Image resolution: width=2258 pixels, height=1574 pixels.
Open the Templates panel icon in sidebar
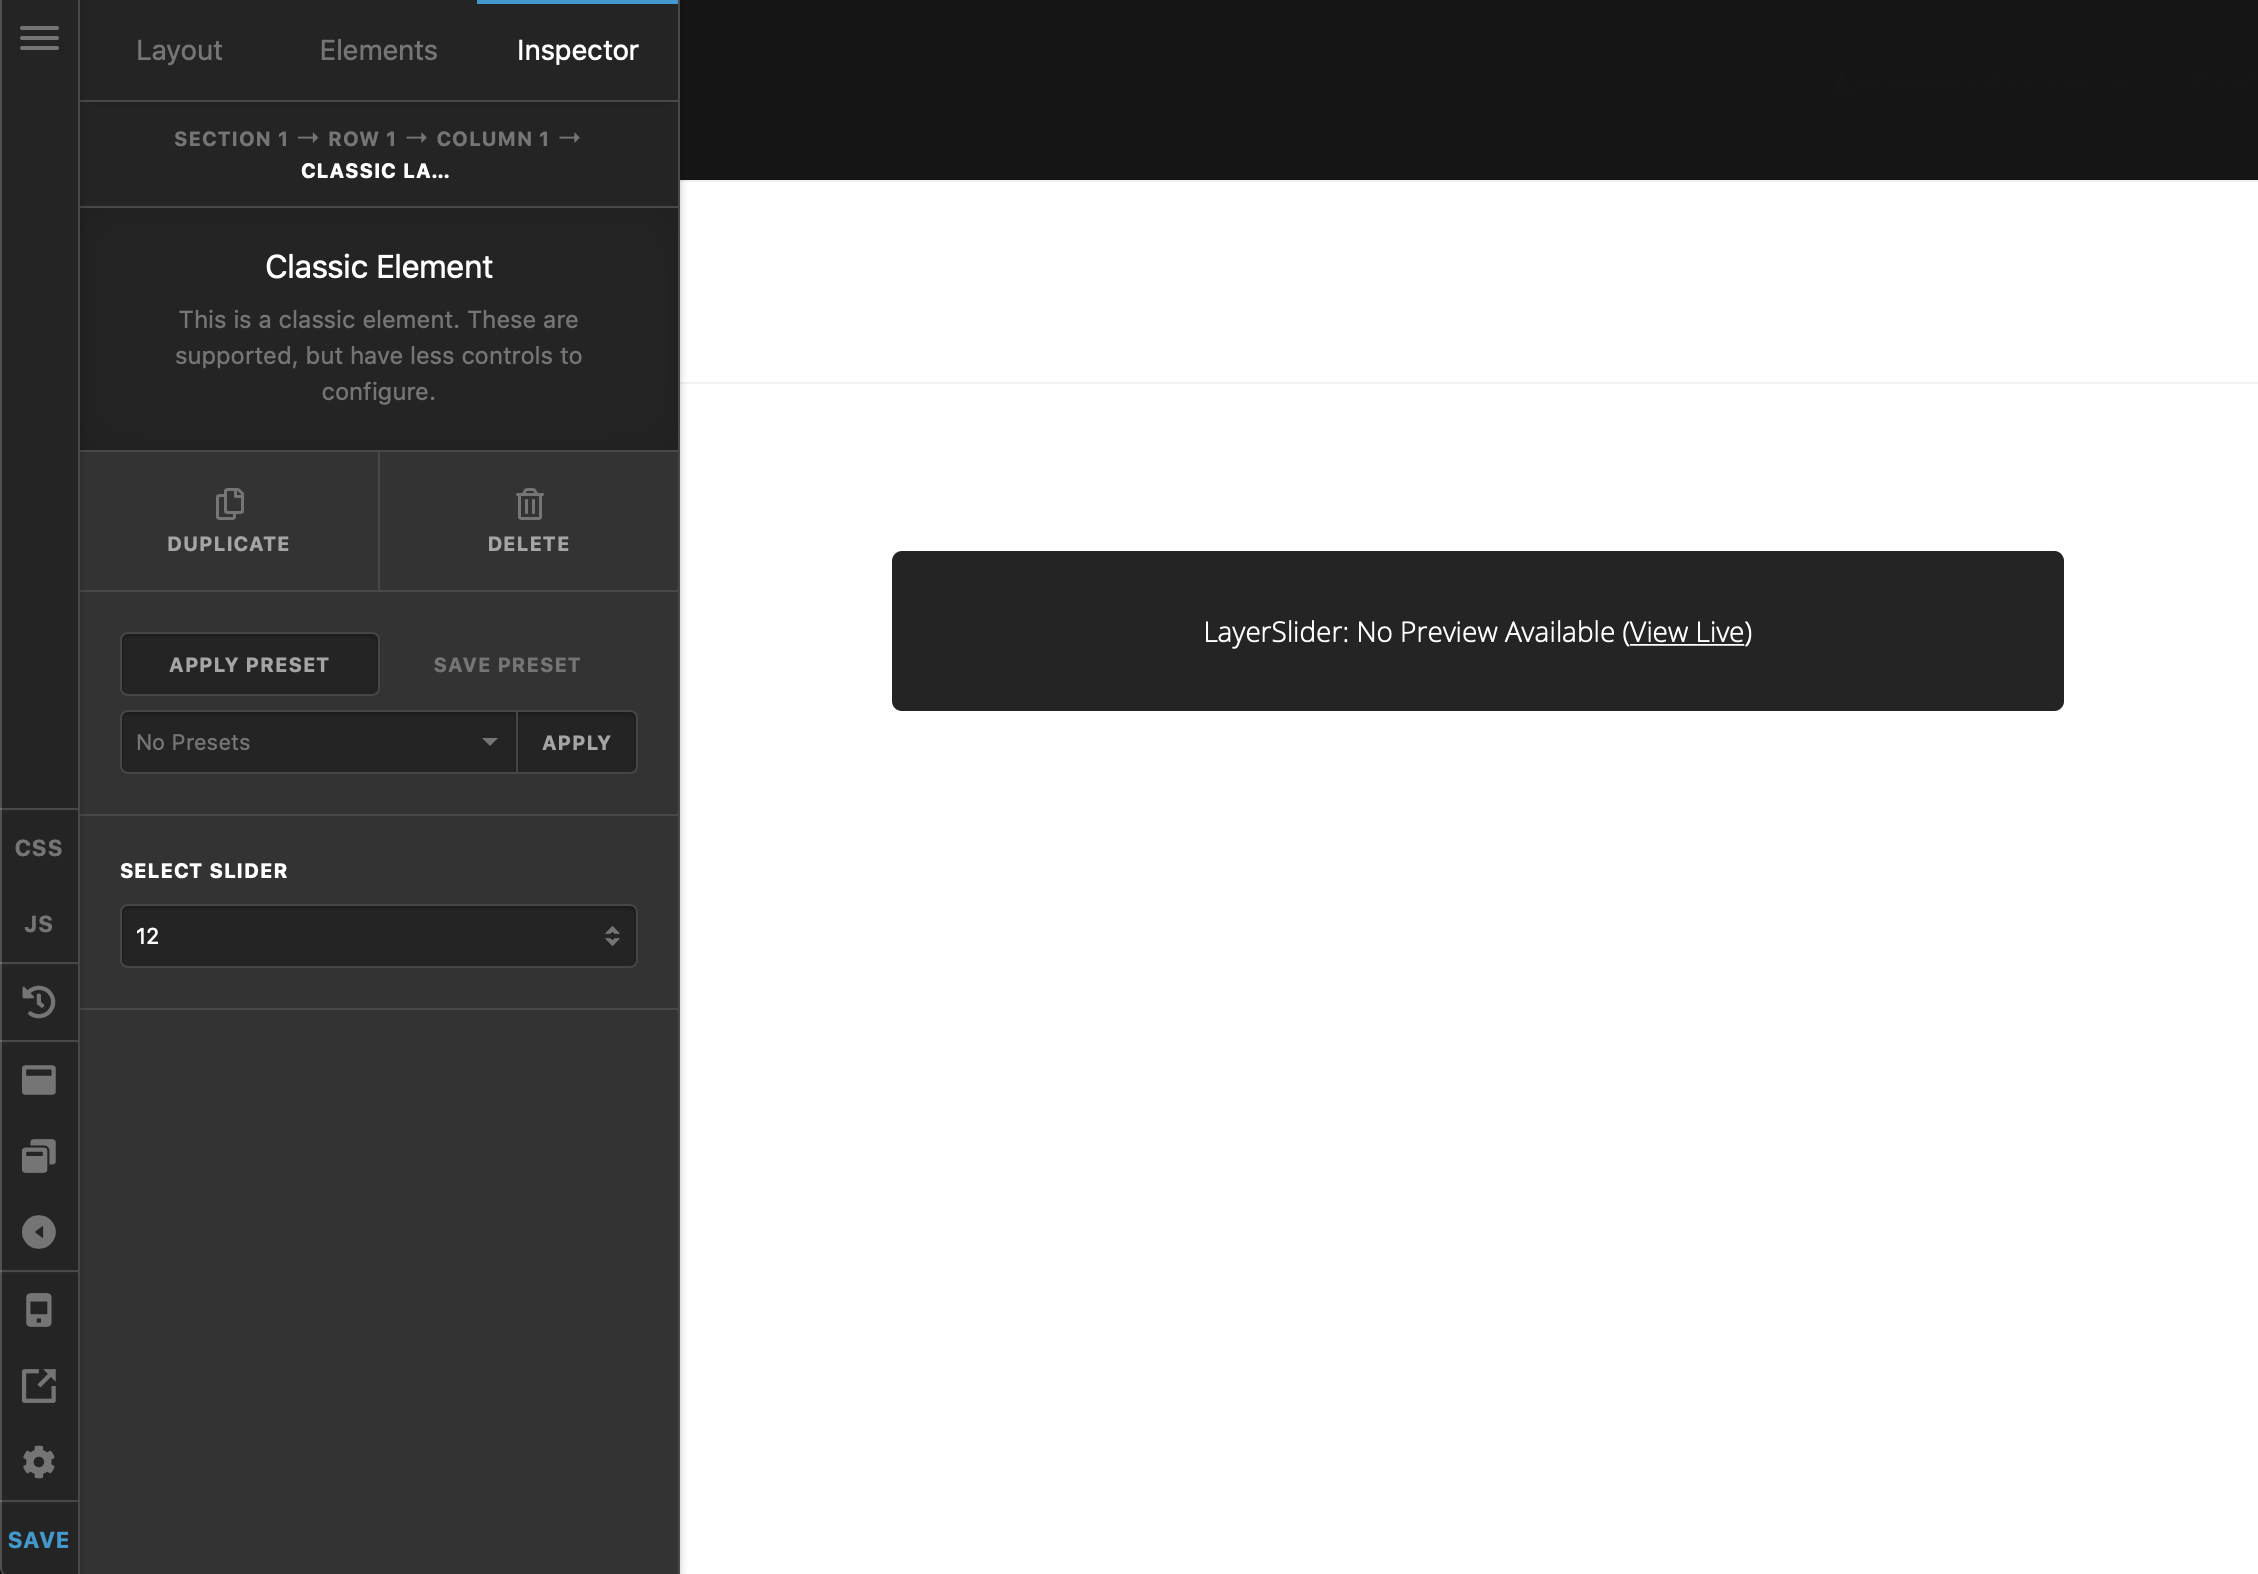click(39, 1079)
